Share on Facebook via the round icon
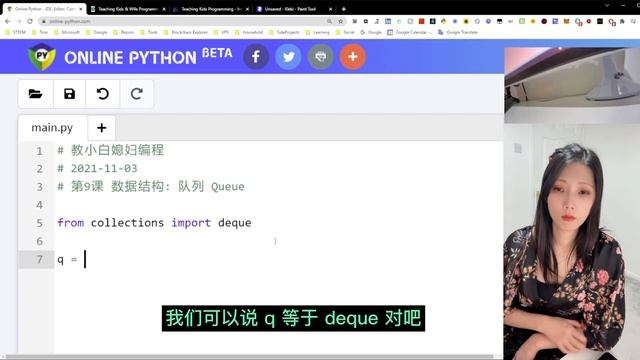Viewport: 640px width, 360px height. click(256, 56)
